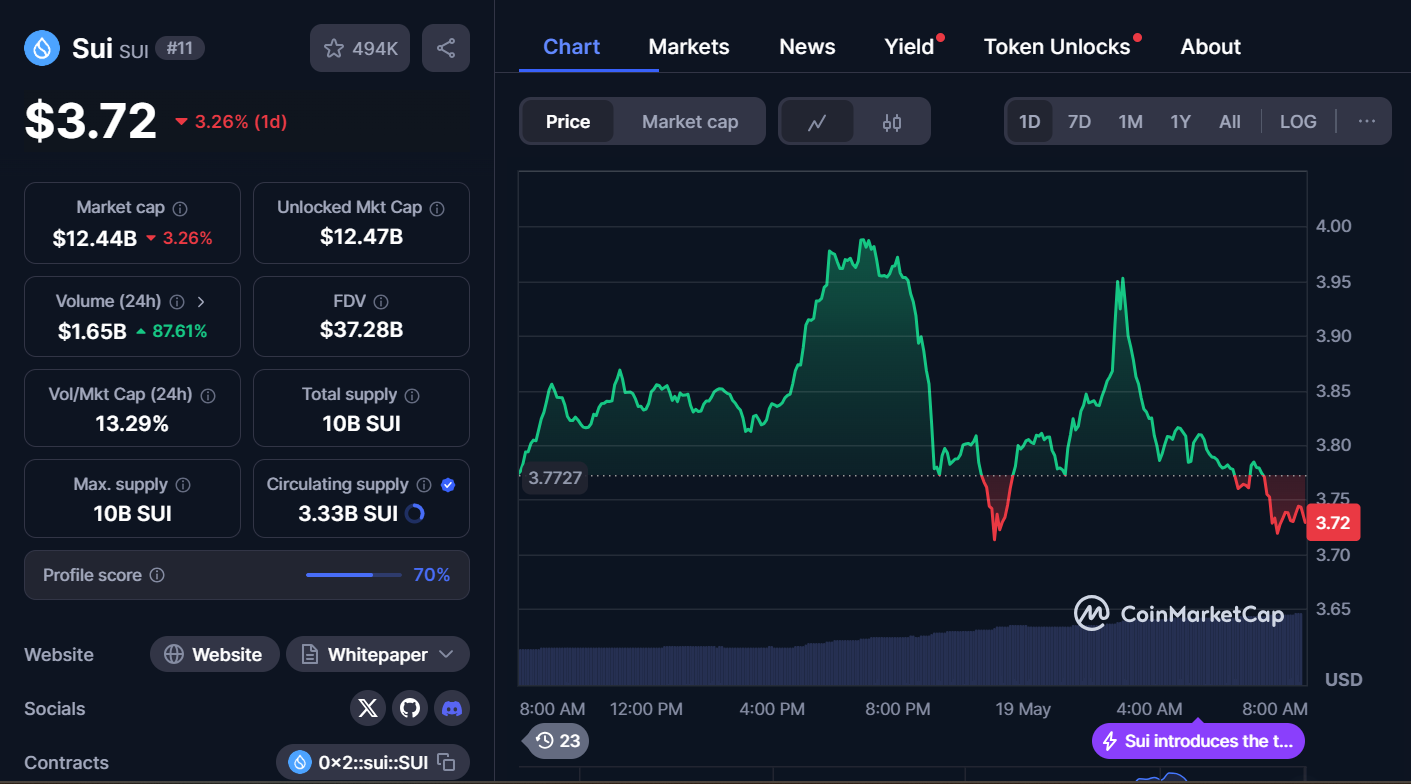Open the Chart tab

tap(572, 47)
